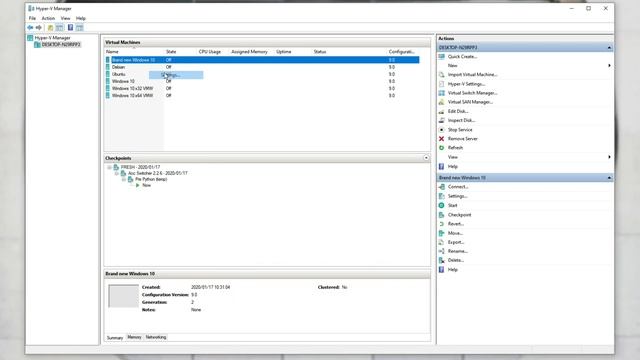The image size is (640, 360).
Task: Click the red X Remove Server icon
Action: click(x=442, y=139)
